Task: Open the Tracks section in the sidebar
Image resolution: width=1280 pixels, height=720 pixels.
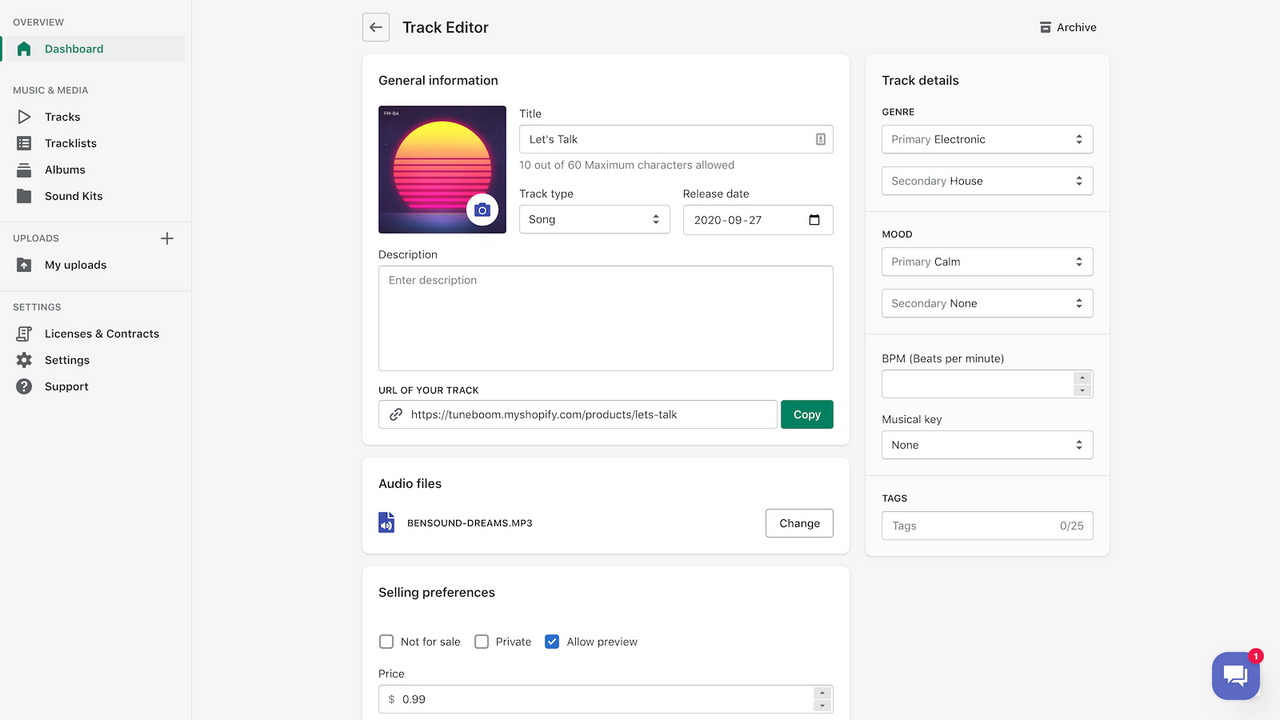Action: 61,116
